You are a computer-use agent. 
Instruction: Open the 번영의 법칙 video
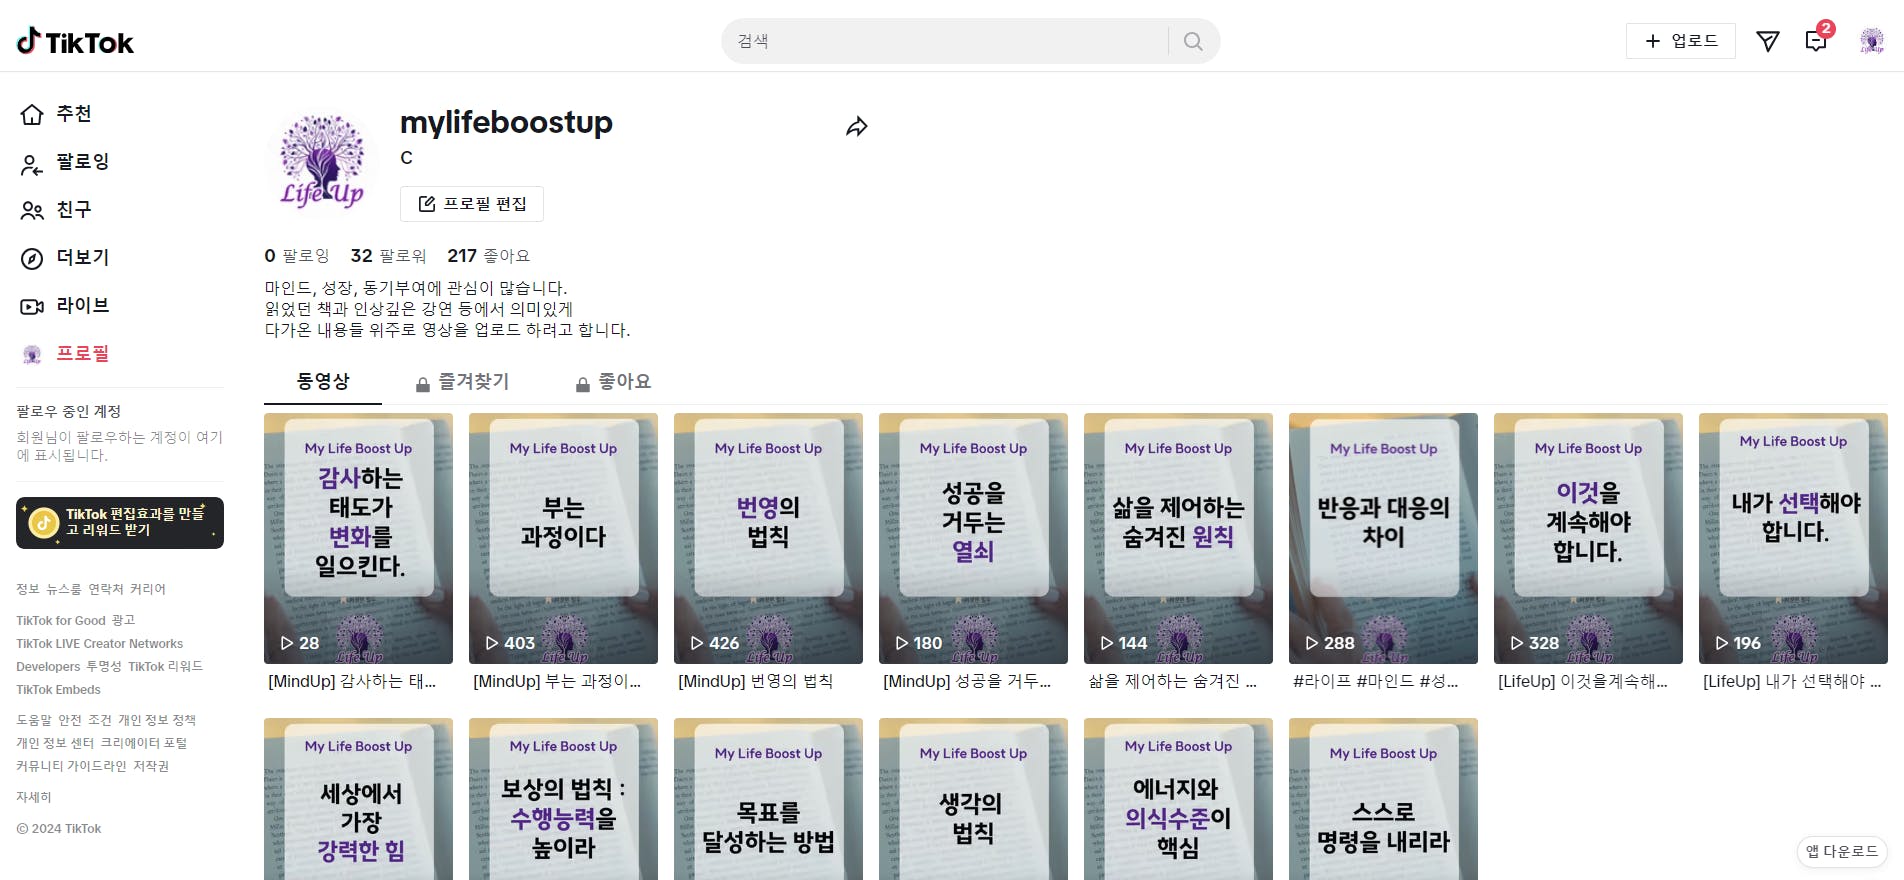768,538
